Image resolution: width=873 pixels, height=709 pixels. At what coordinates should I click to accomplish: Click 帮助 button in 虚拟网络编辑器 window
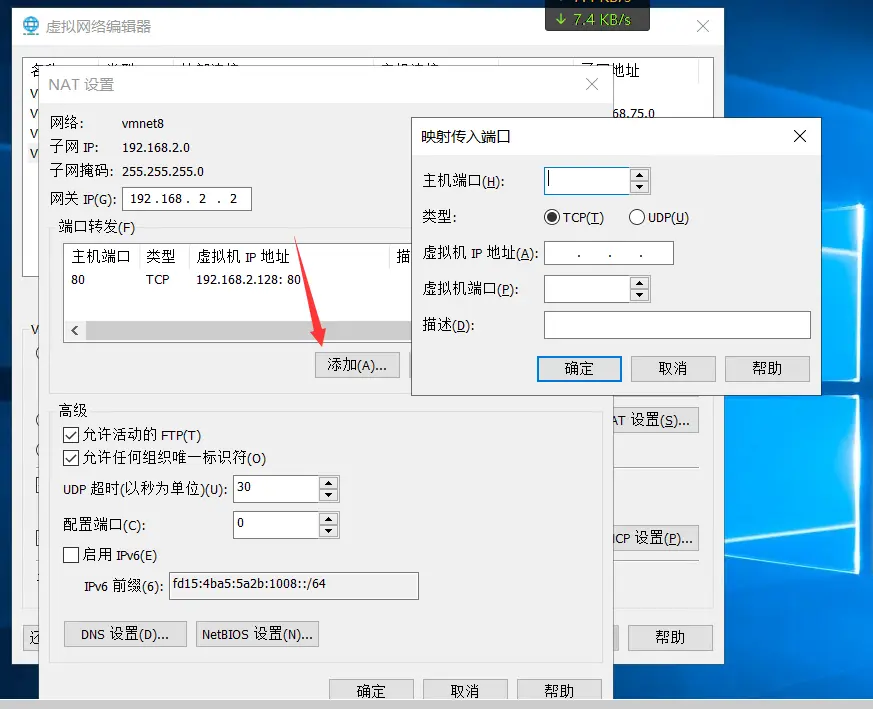click(670, 638)
